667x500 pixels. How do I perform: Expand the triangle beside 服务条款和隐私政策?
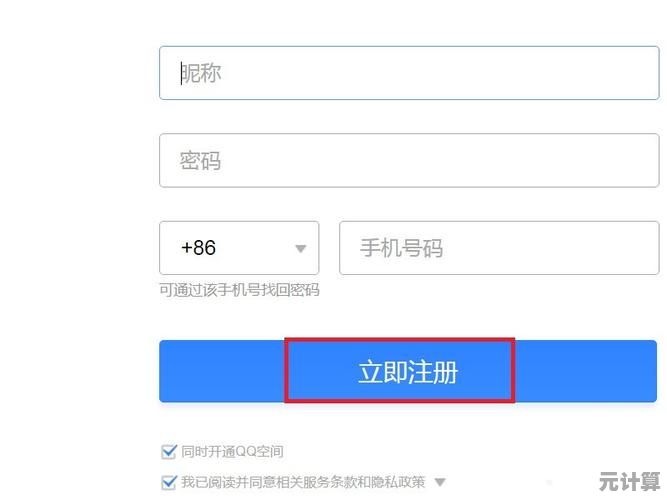tap(440, 482)
